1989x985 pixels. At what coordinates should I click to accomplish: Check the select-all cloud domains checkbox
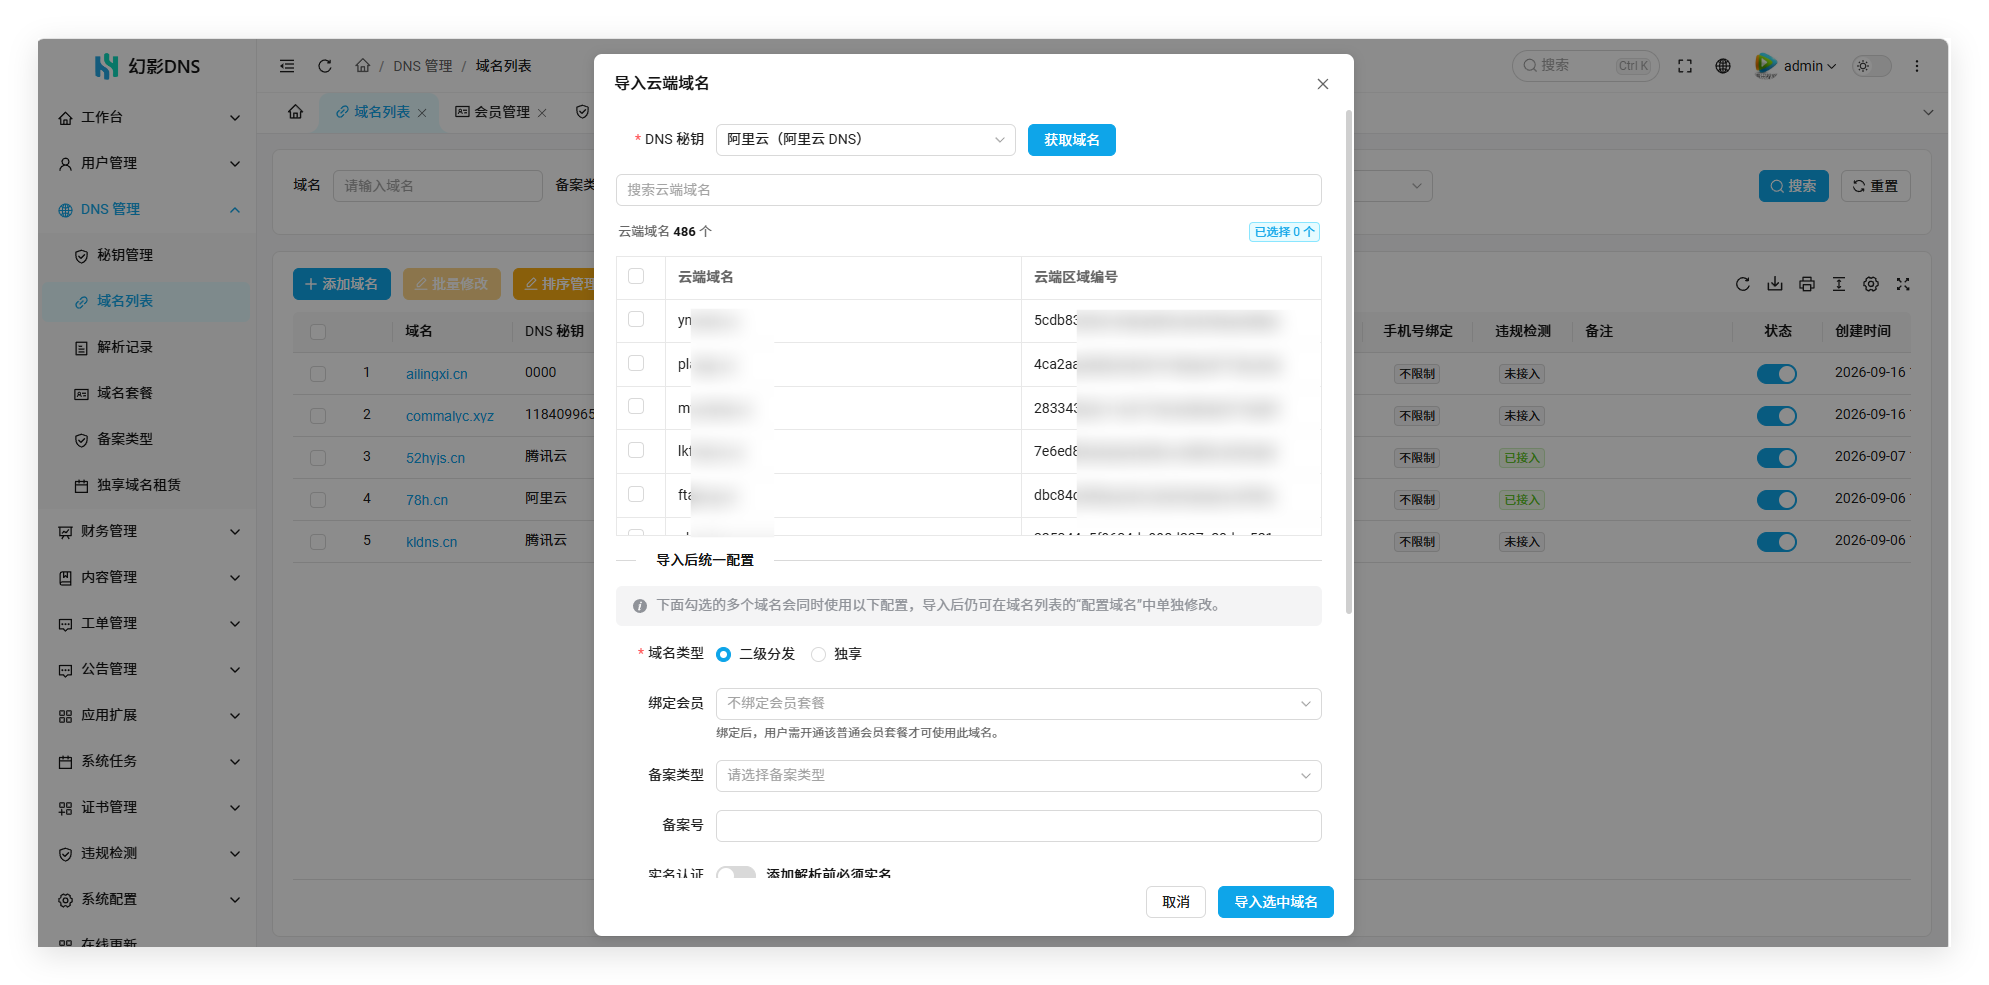point(636,276)
